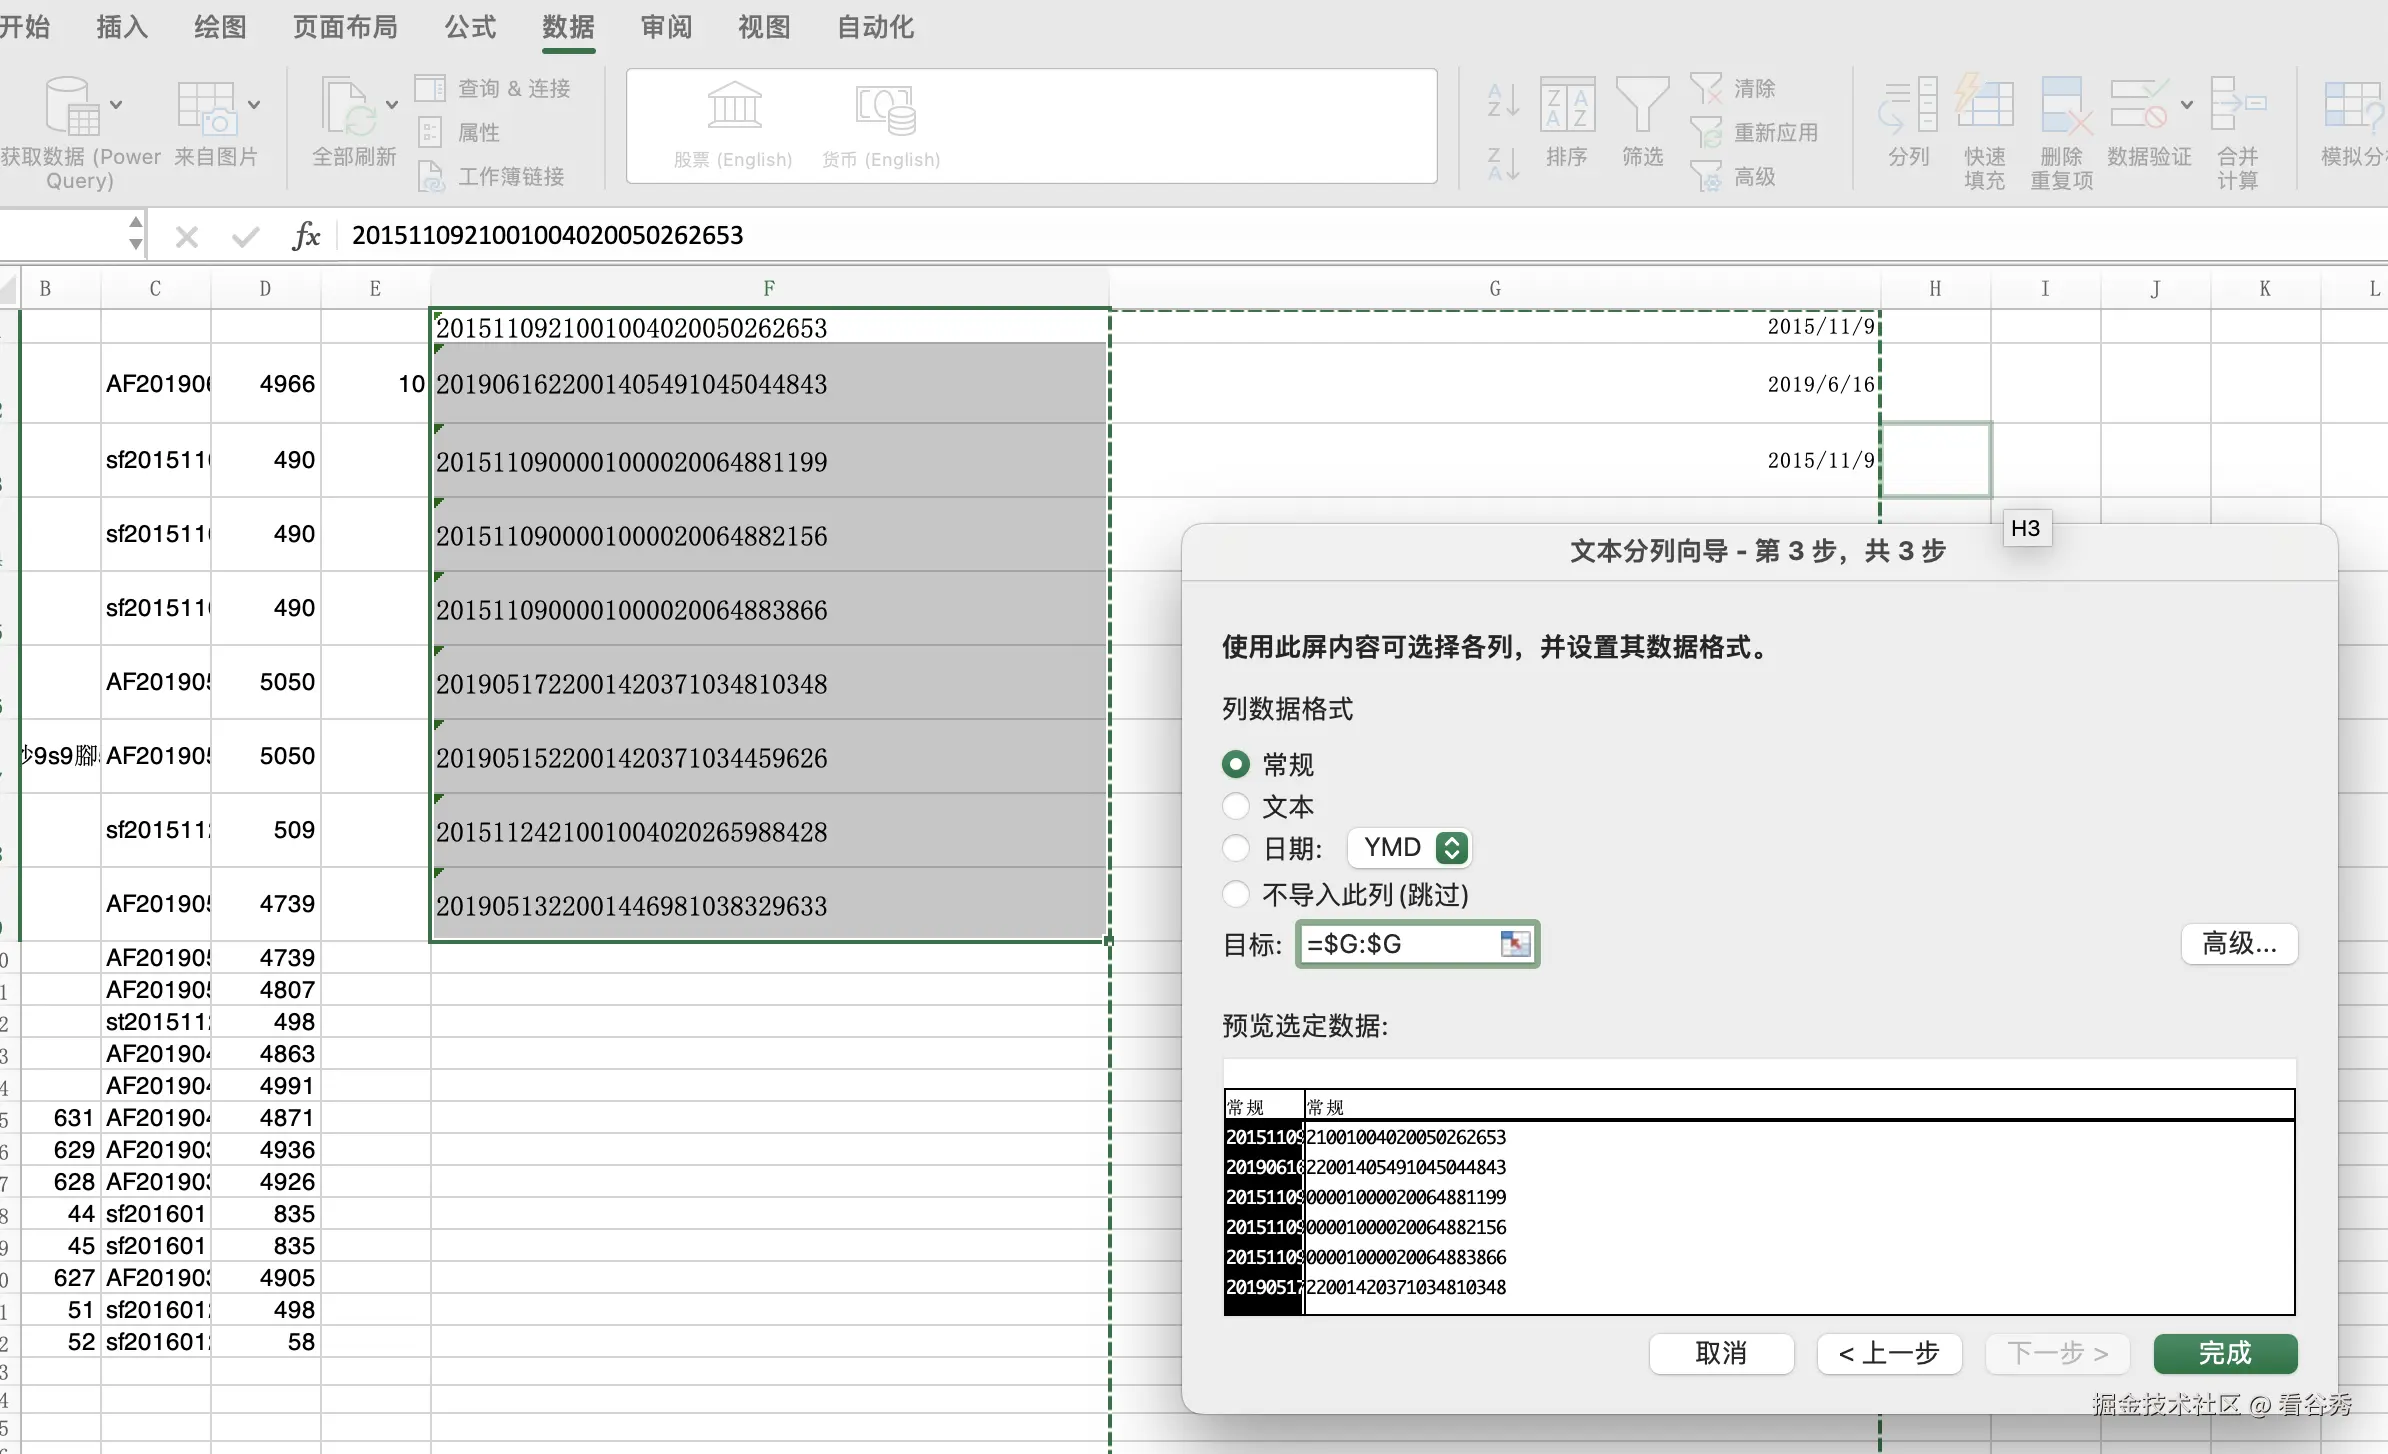Open the Sort (排序) dialog icon
This screenshot has width=2388, height=1454.
pos(1567,106)
